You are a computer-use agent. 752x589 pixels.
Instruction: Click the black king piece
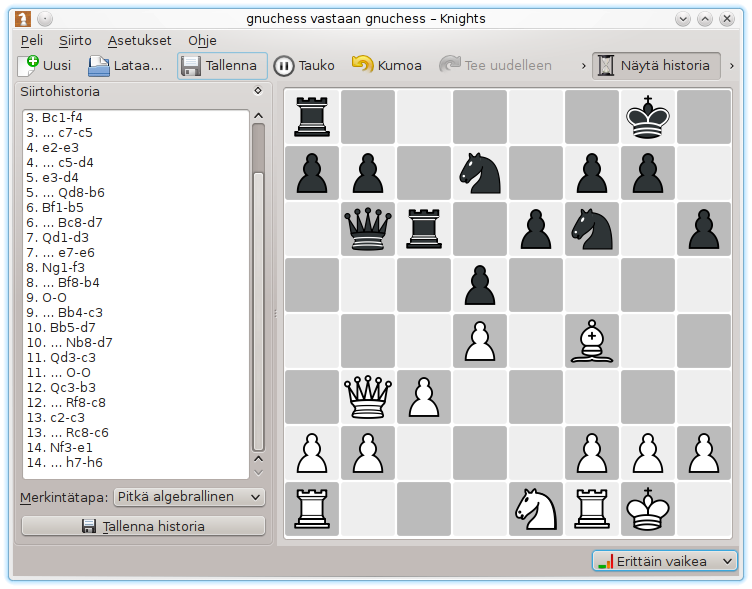[x=648, y=118]
